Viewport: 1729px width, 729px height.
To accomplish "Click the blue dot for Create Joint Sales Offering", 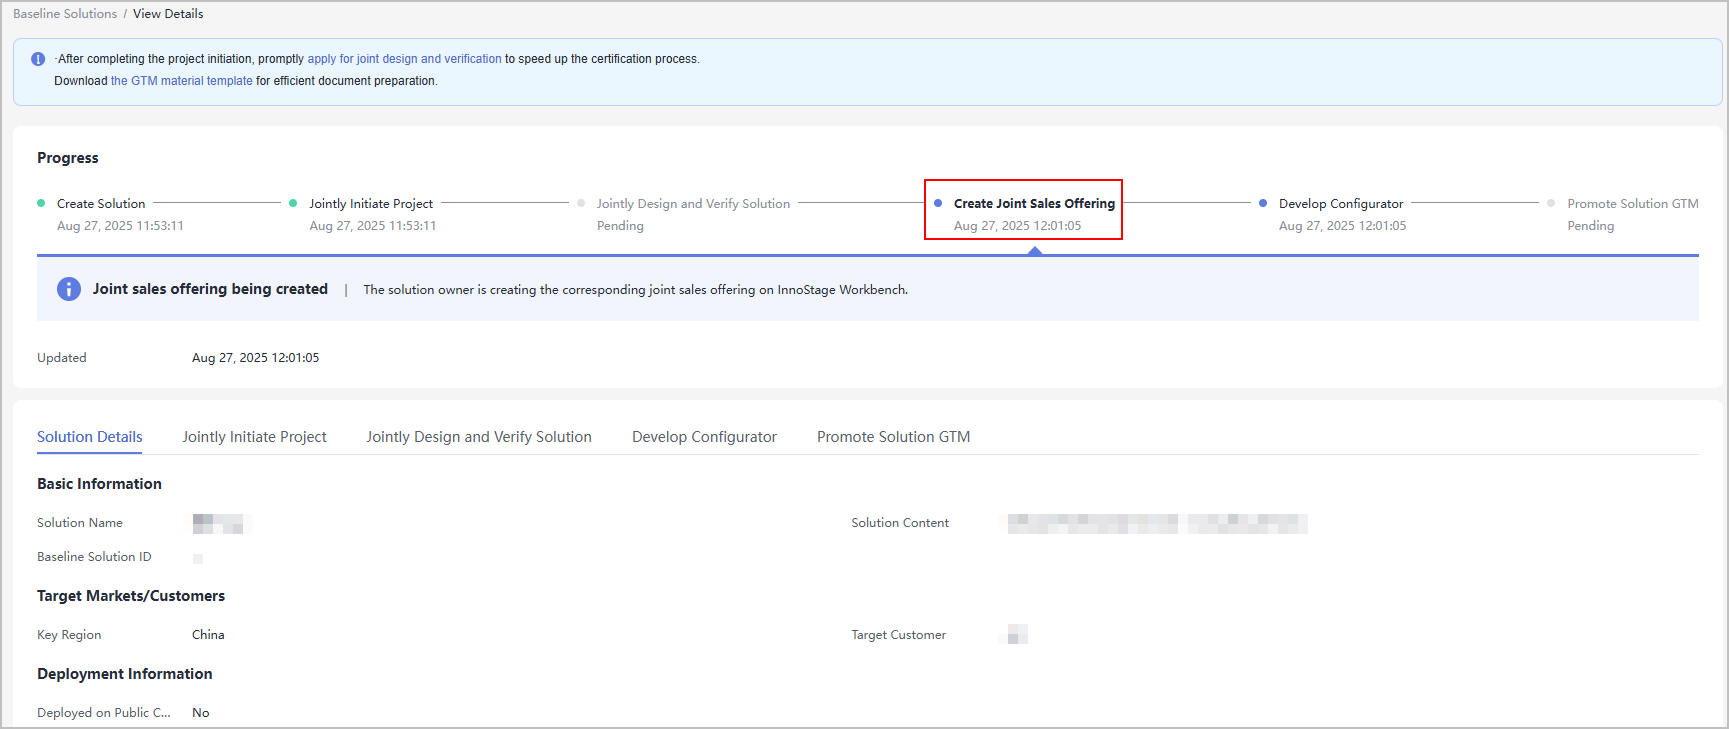I will [938, 203].
